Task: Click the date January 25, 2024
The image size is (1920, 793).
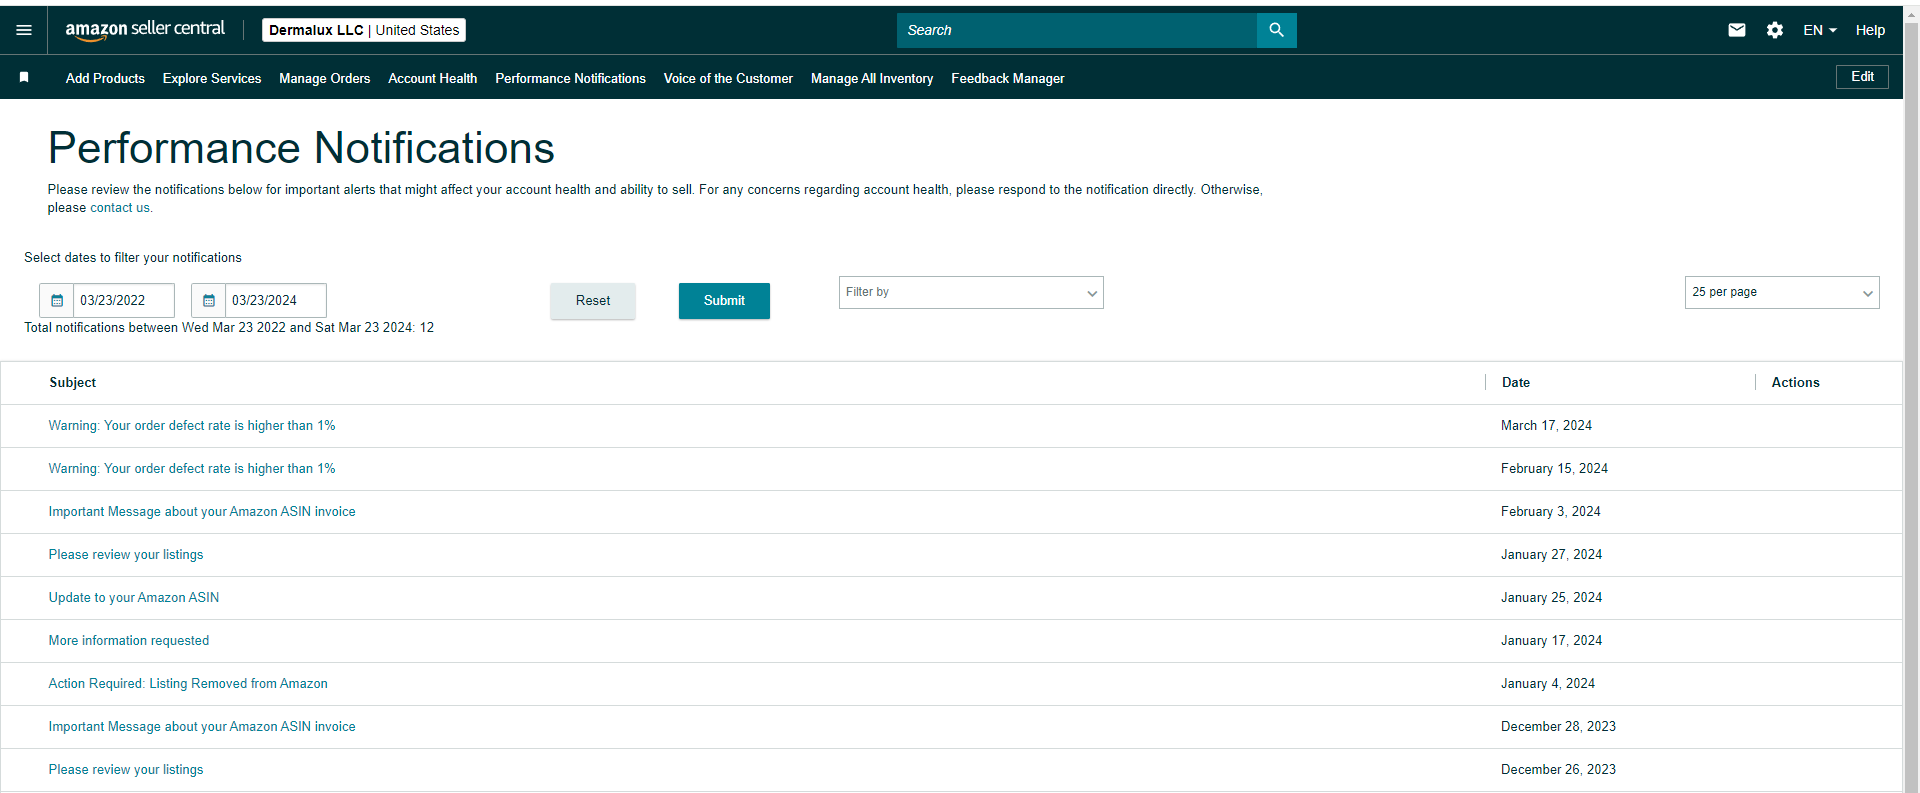Action: click(x=1552, y=598)
